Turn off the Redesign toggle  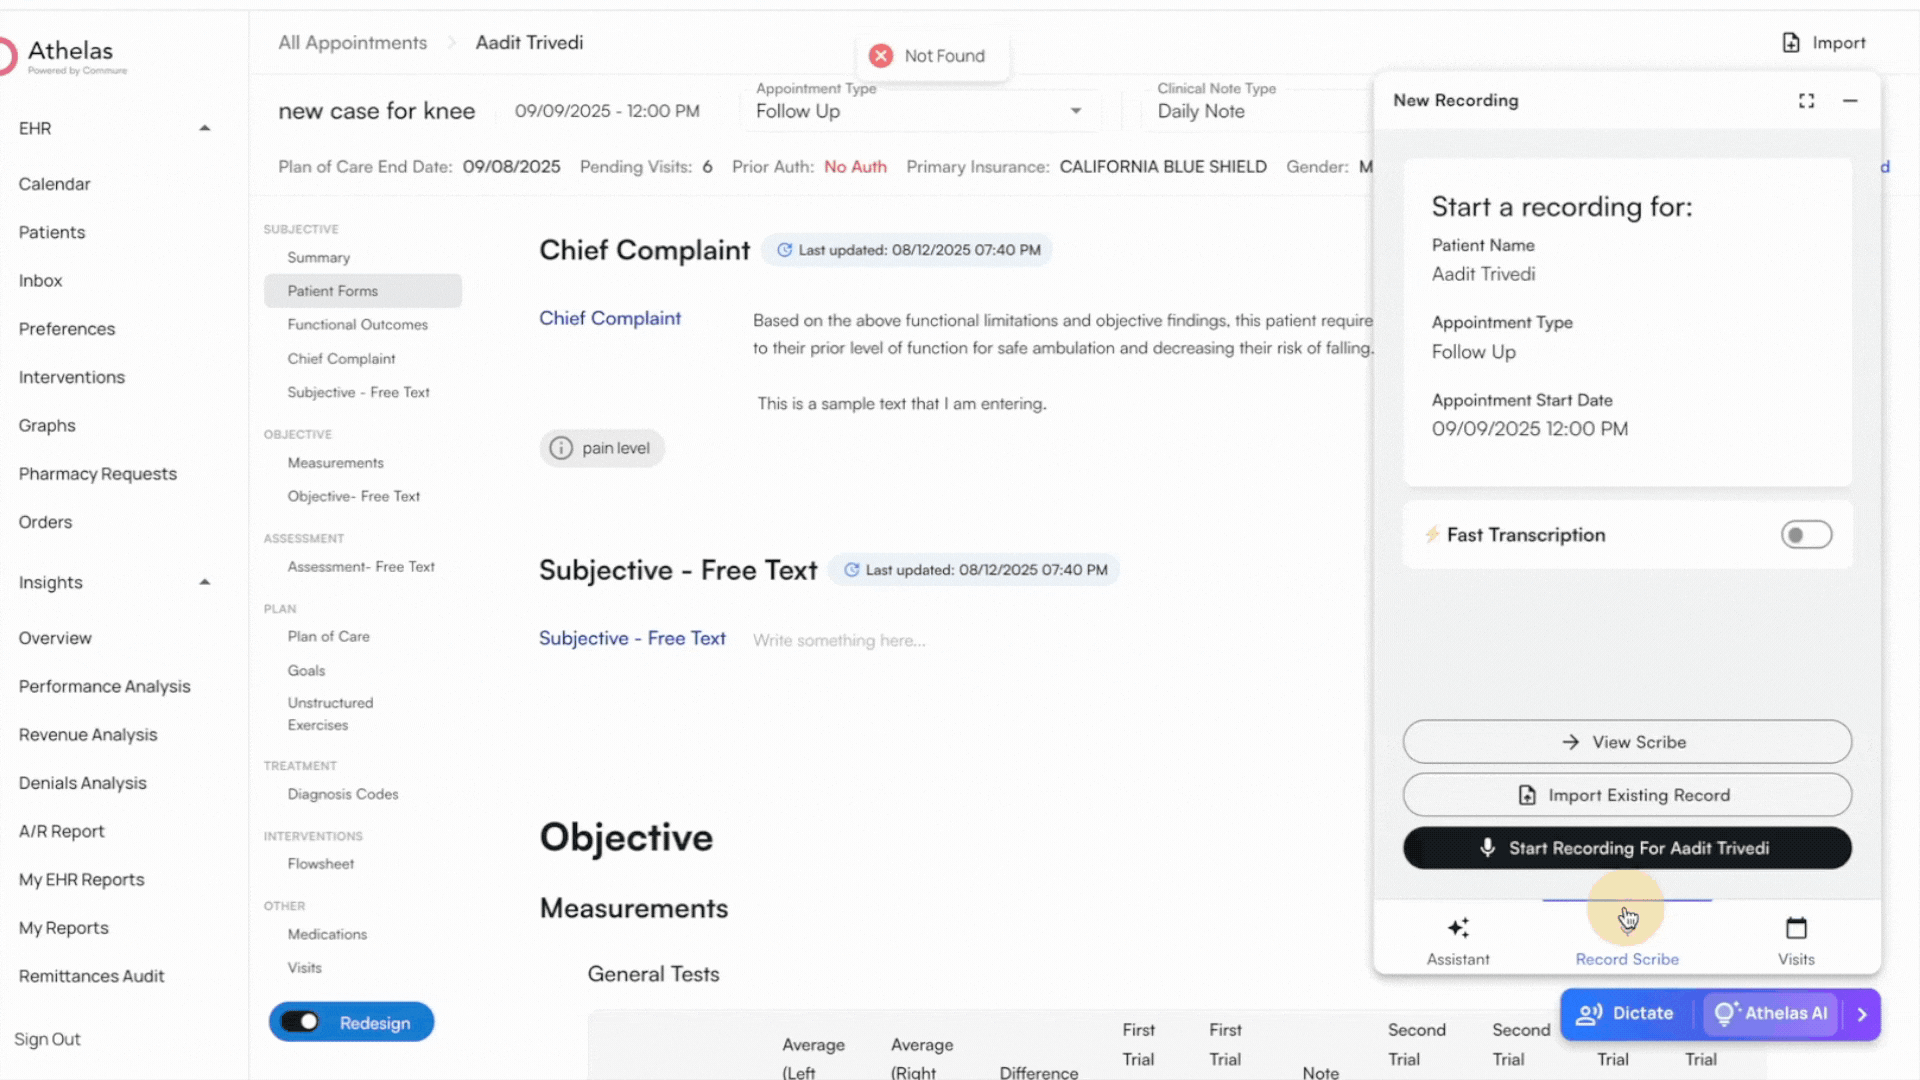pos(300,1022)
